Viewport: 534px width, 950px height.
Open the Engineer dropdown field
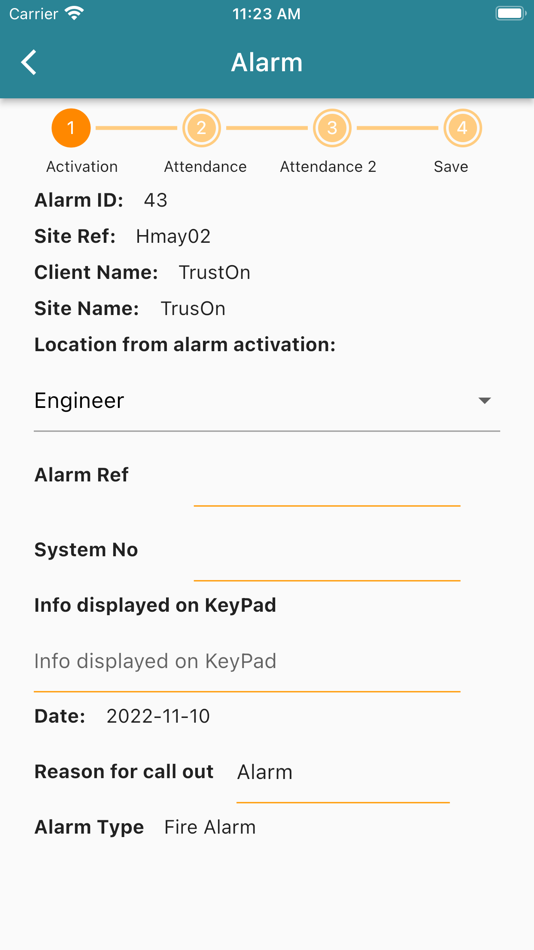(267, 401)
